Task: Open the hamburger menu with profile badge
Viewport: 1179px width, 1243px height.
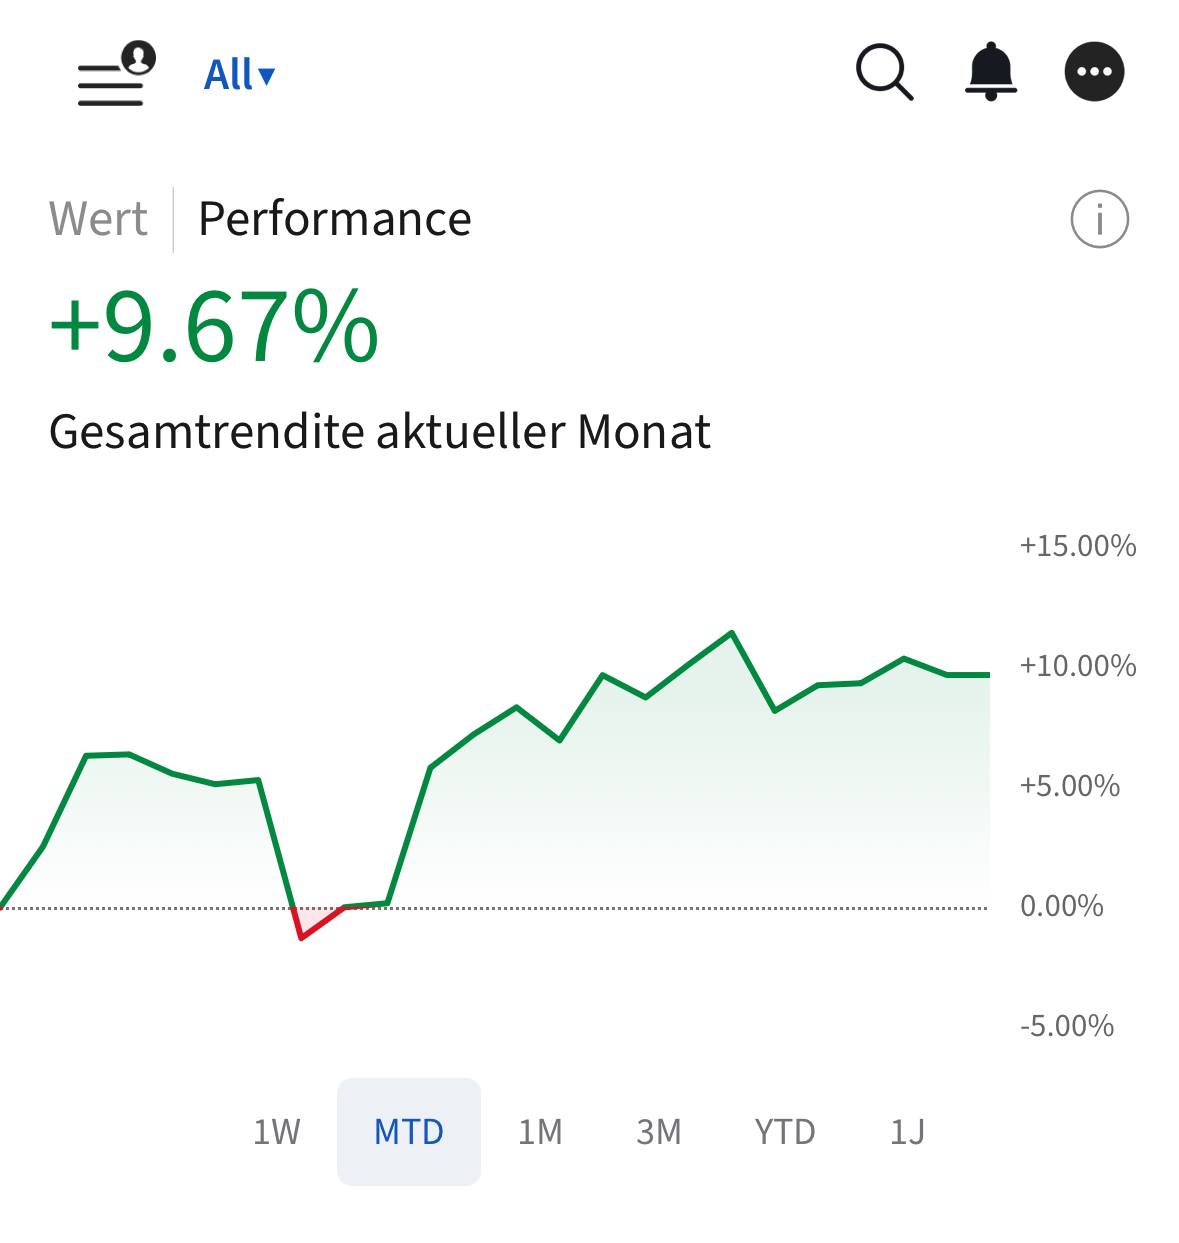Action: pos(115,75)
